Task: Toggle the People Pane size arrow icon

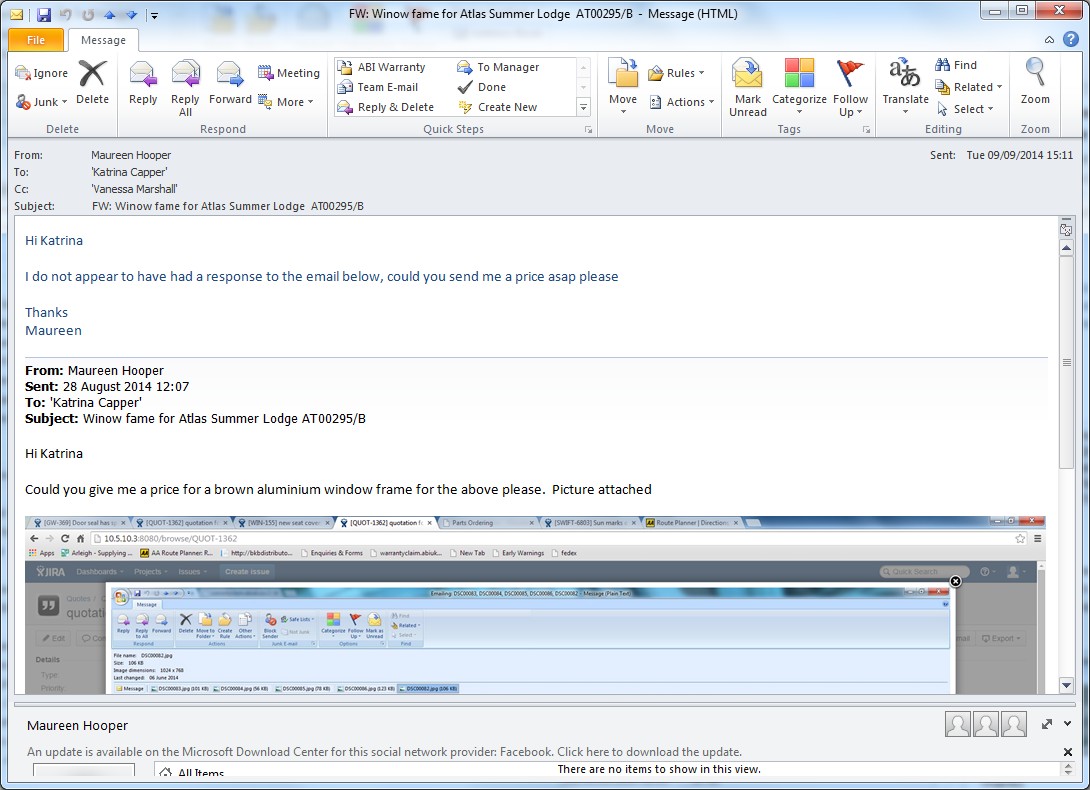Action: pos(1047,724)
